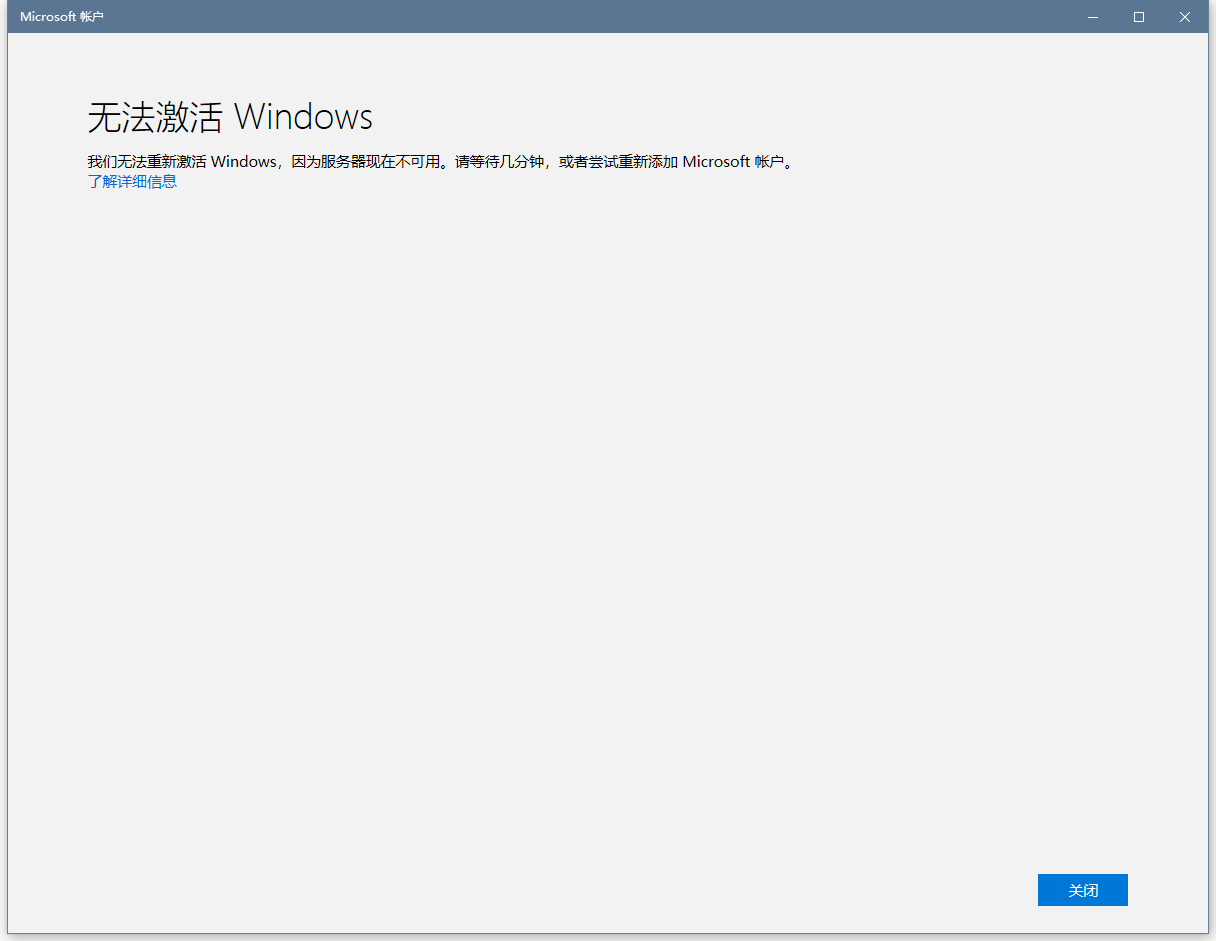Open the 了解详细信息 link
The width and height of the screenshot is (1216, 941).
tap(132, 182)
